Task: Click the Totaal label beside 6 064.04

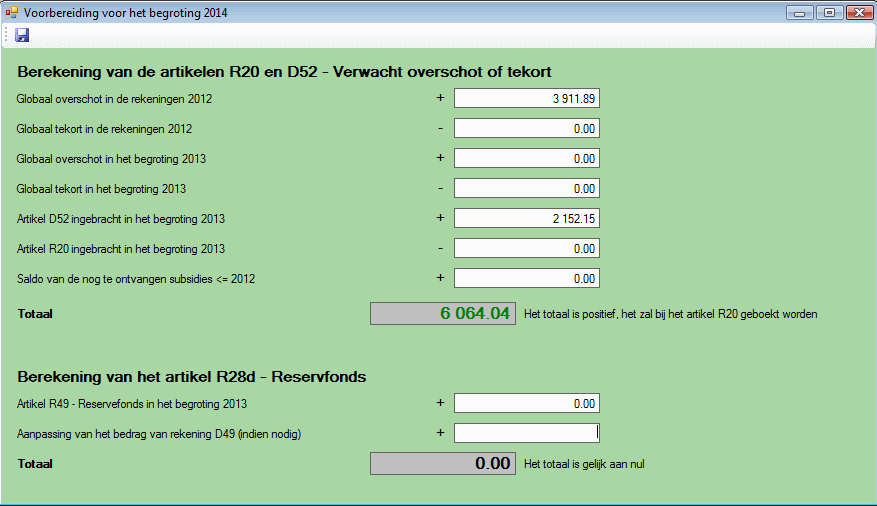Action: 35,314
